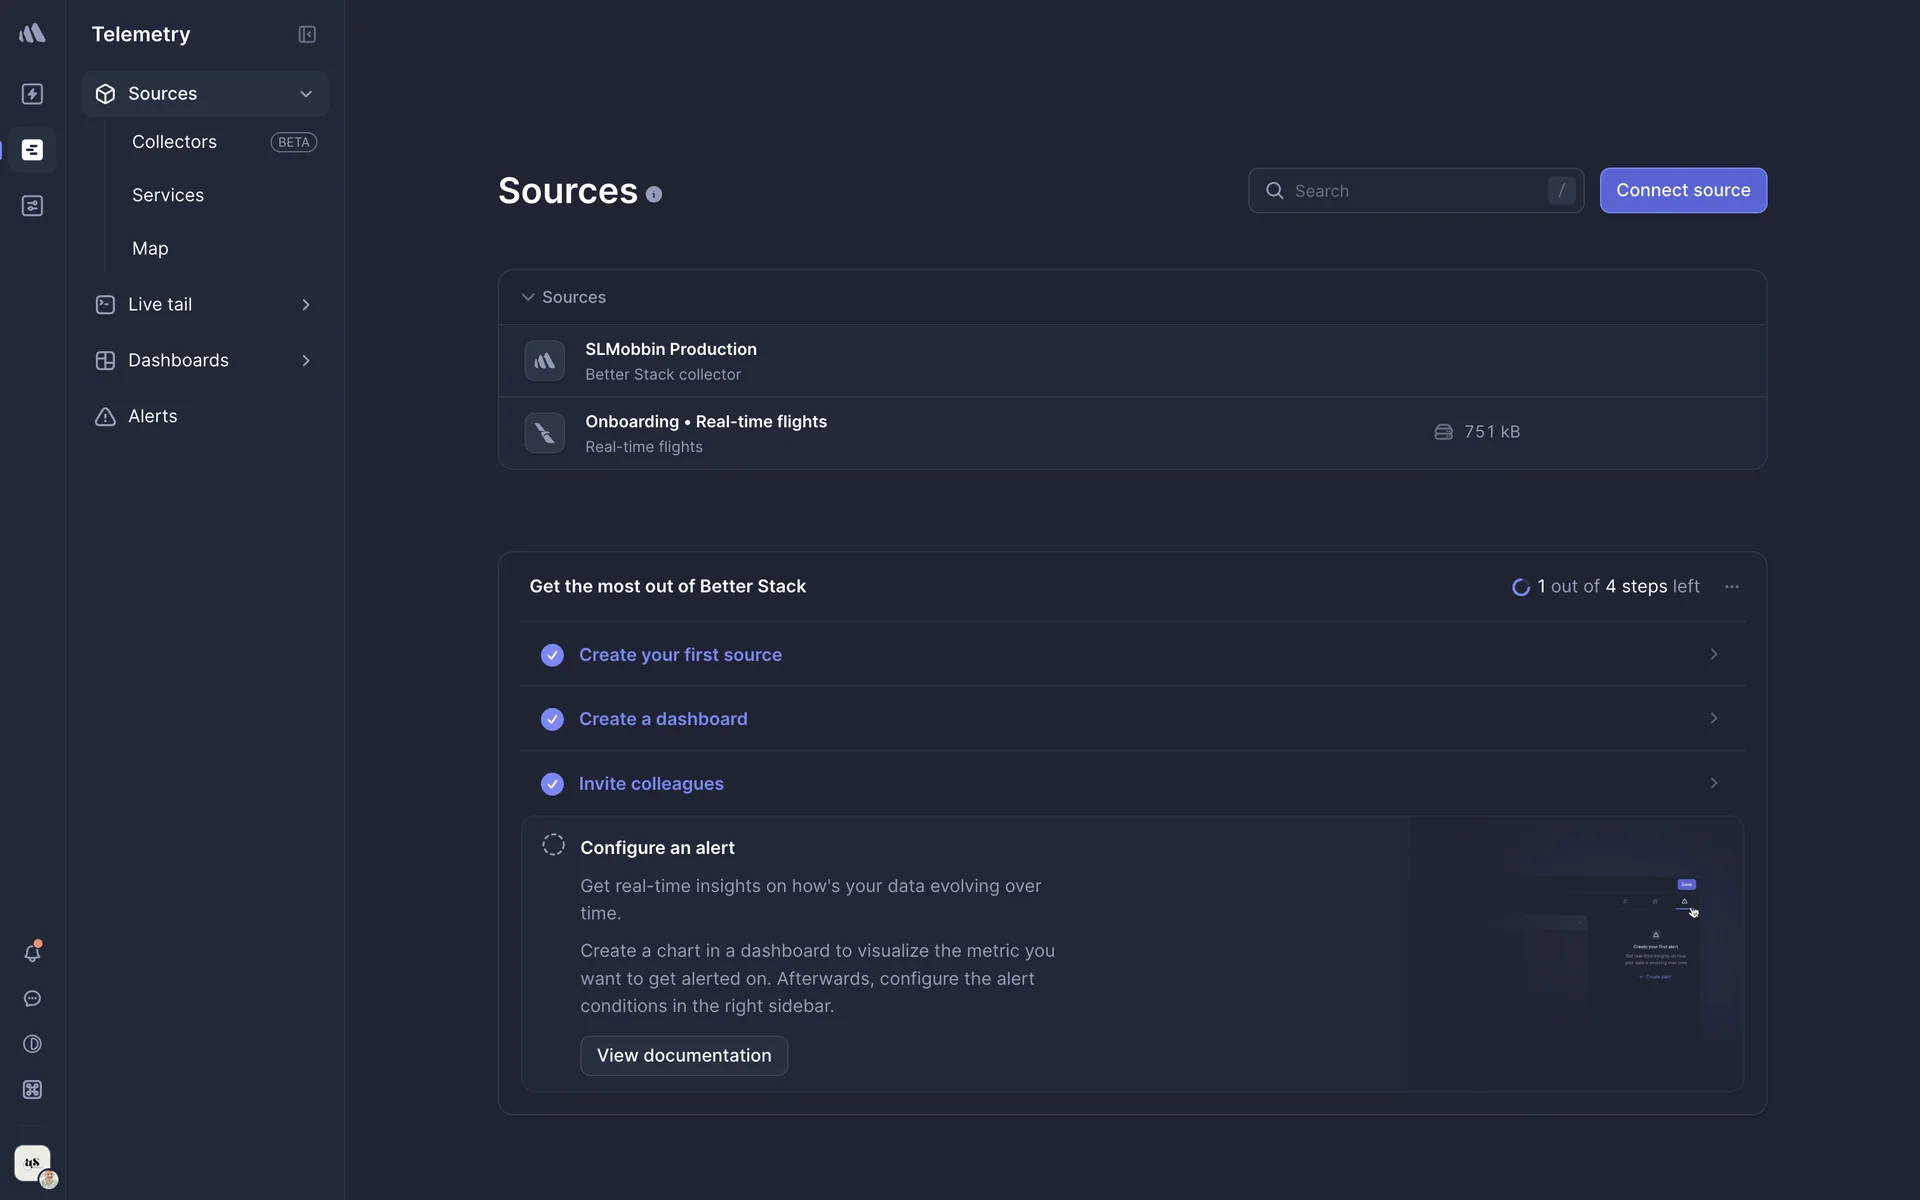
Task: Click View documentation button
Action: (684, 1056)
